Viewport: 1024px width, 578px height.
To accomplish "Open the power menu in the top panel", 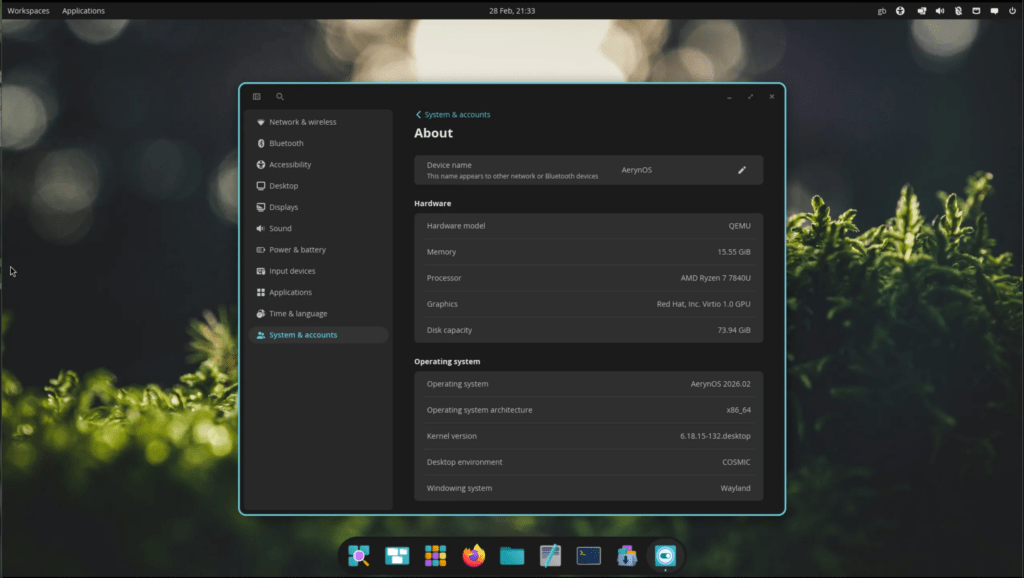I will [x=1013, y=10].
